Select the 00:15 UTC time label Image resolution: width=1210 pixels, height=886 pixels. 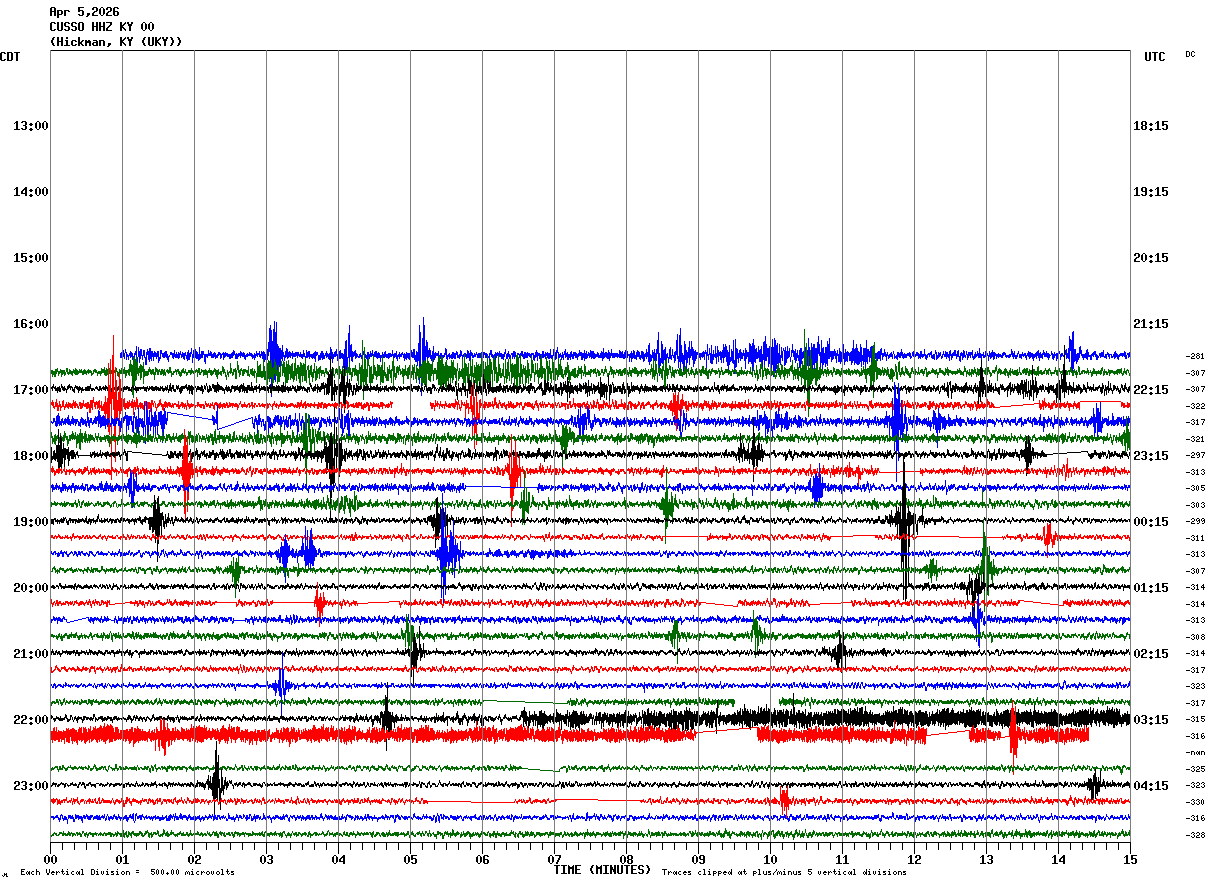pyautogui.click(x=1150, y=522)
